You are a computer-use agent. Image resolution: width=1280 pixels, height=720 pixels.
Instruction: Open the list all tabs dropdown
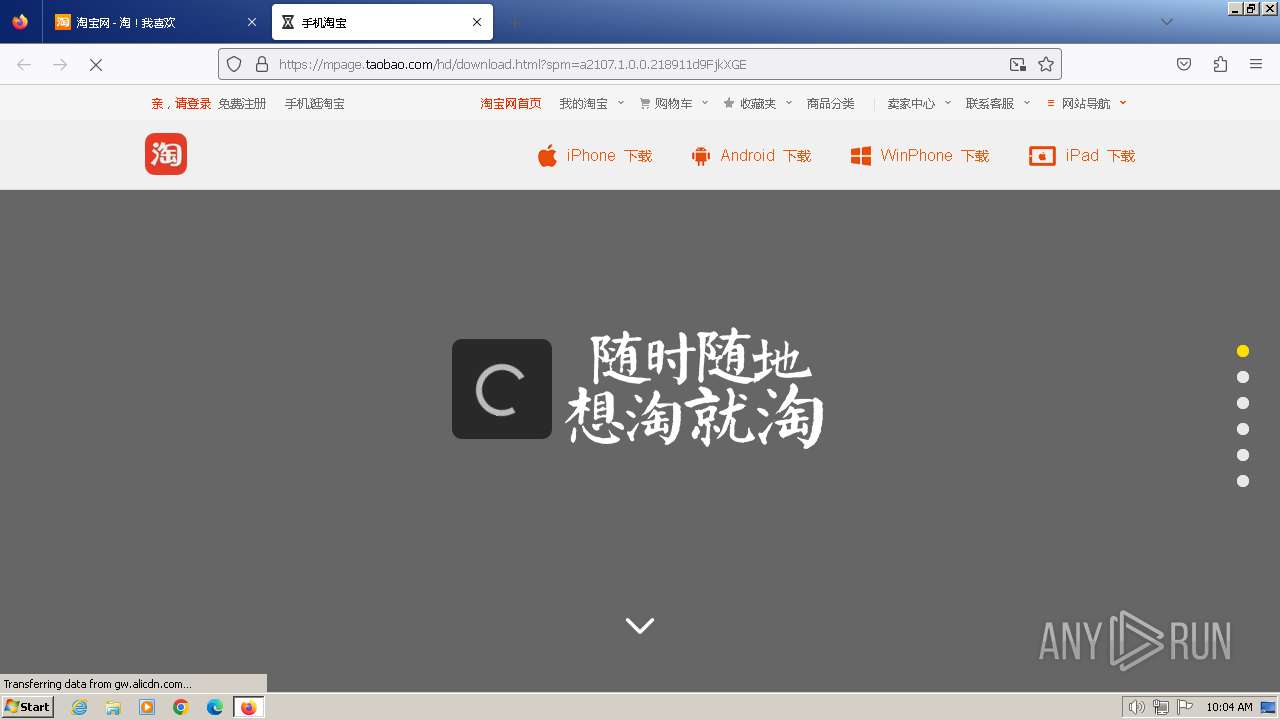(x=1167, y=22)
